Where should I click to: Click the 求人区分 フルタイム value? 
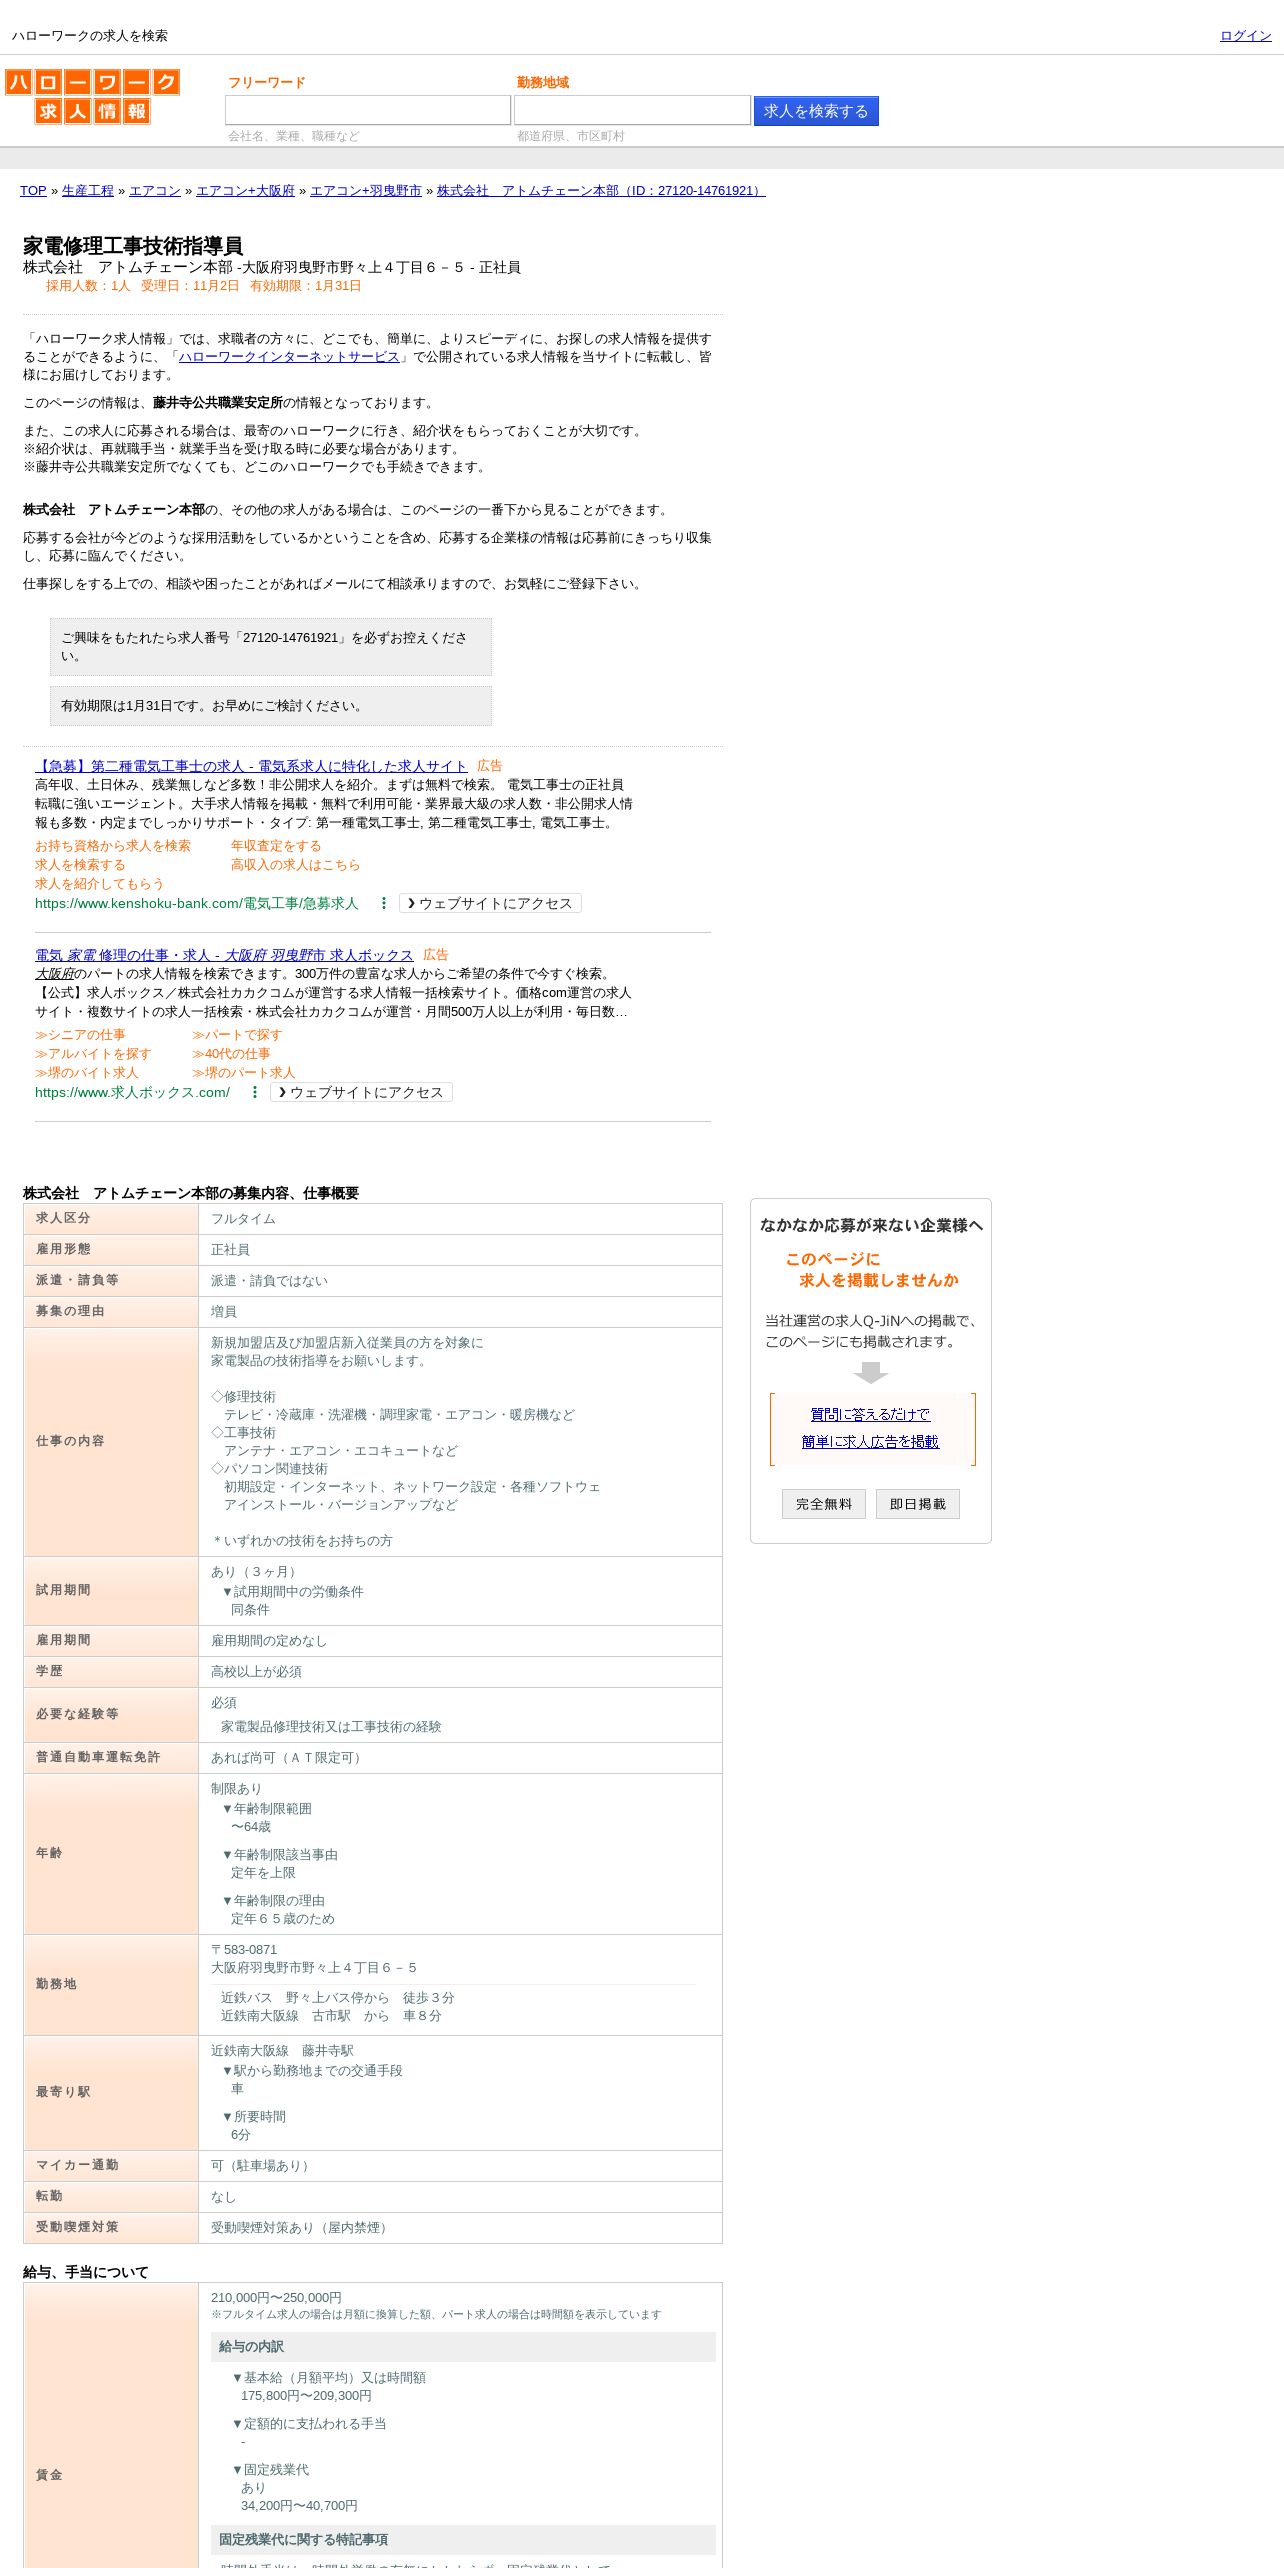click(243, 1219)
